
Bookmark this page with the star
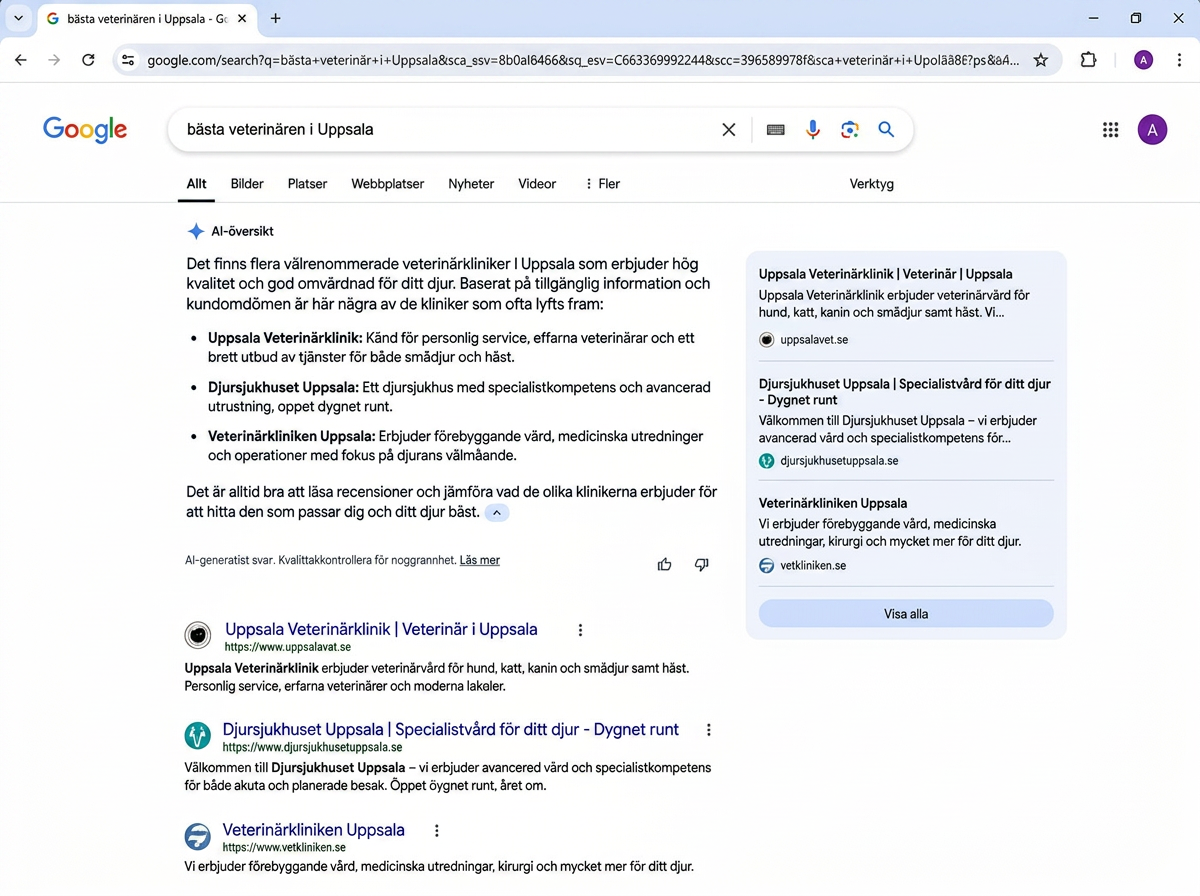coord(1041,60)
